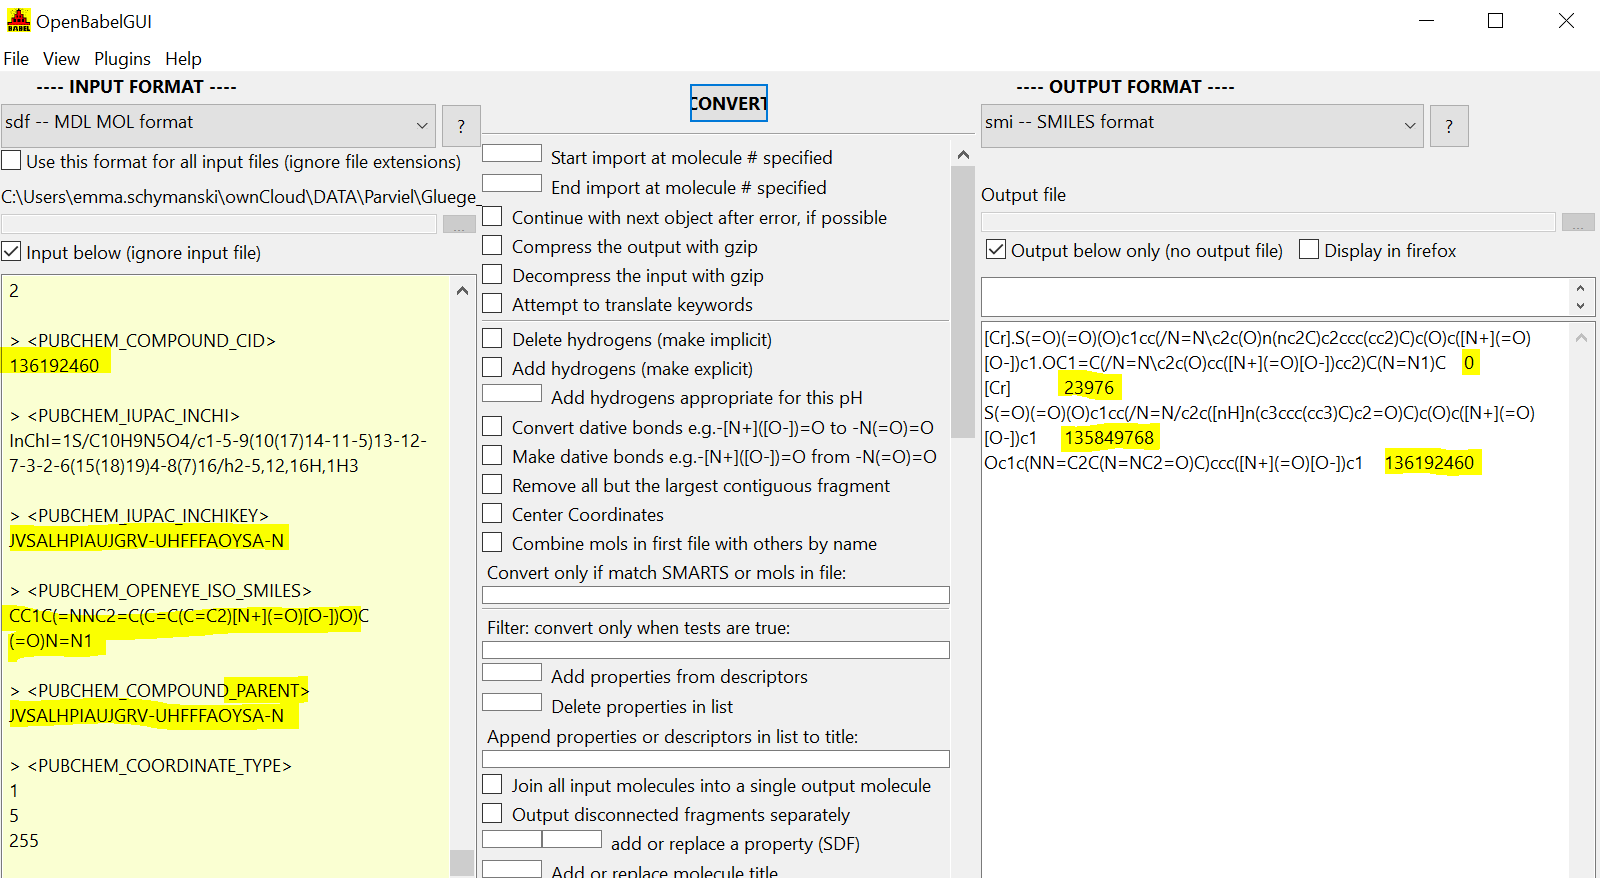Enable 'Attempt to translate keywords'
The height and width of the screenshot is (878, 1600).
(492, 303)
